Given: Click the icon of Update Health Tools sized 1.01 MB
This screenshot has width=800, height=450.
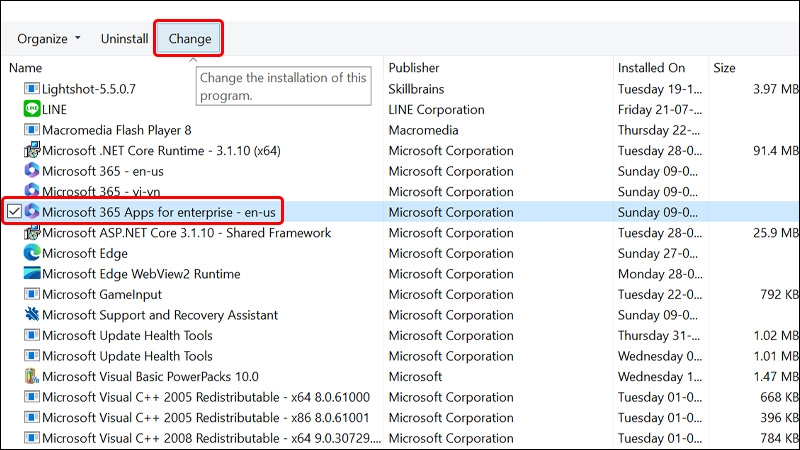Looking at the screenshot, I should pyautogui.click(x=32, y=356).
